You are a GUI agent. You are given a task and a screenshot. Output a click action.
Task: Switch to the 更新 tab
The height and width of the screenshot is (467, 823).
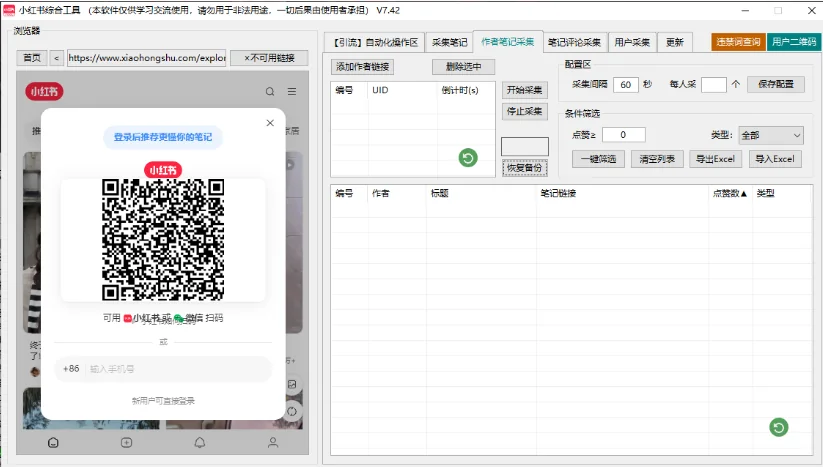(x=675, y=43)
